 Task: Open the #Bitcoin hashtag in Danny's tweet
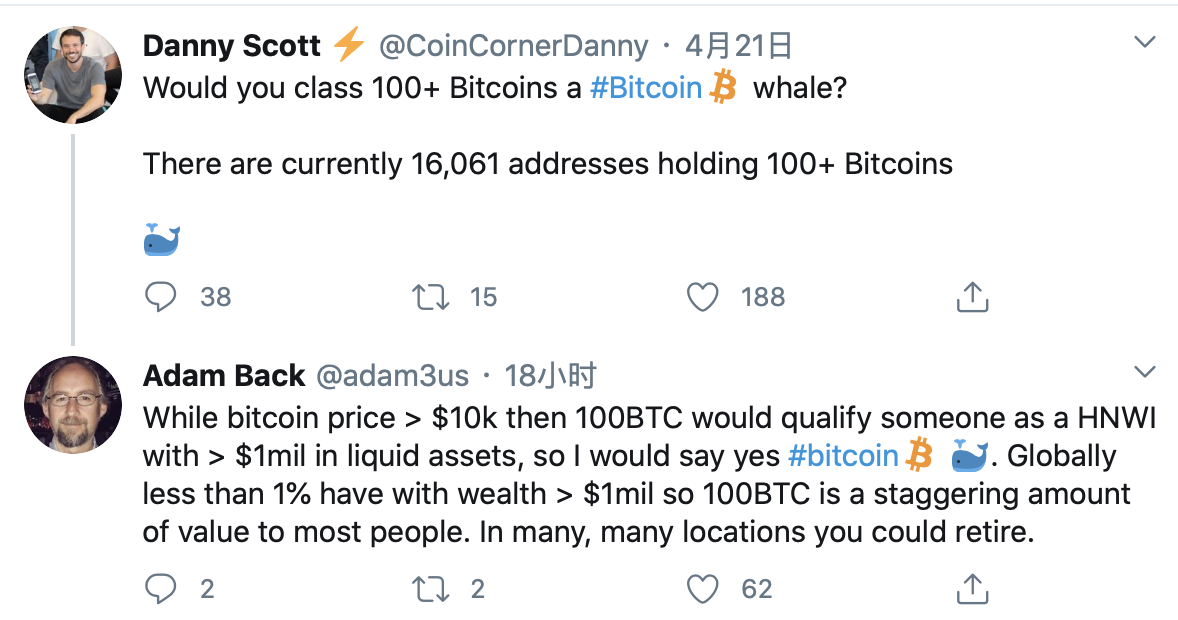645,88
